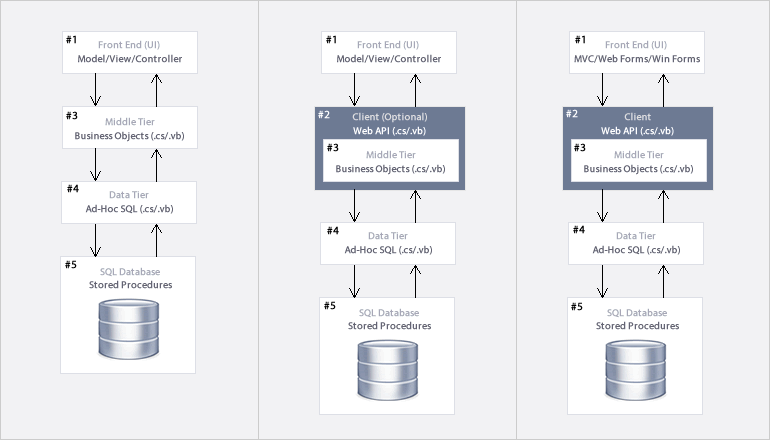Click Front End Model/View/Controller box in left diagram
Viewport: 770px width, 440px height.
click(130, 52)
